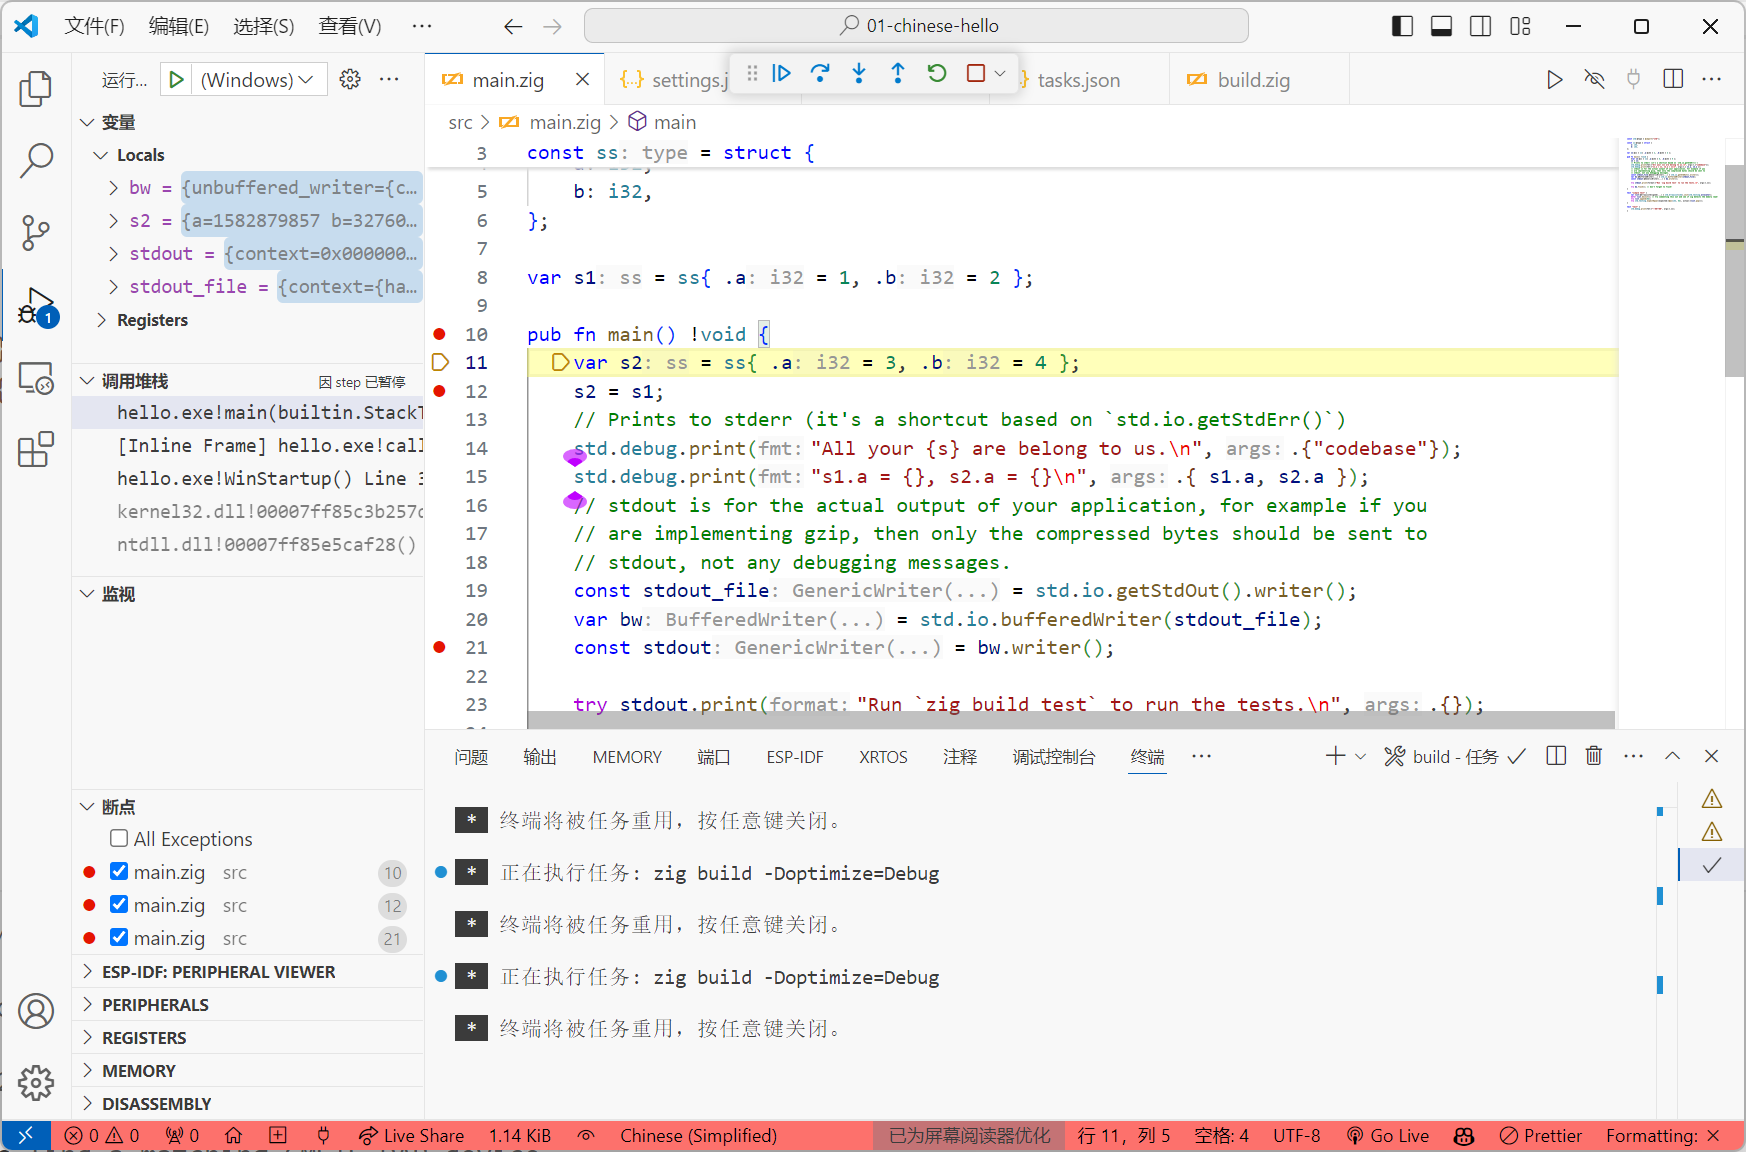Click Step Into in the debug toolbar
The width and height of the screenshot is (1746, 1152).
pos(859,73)
